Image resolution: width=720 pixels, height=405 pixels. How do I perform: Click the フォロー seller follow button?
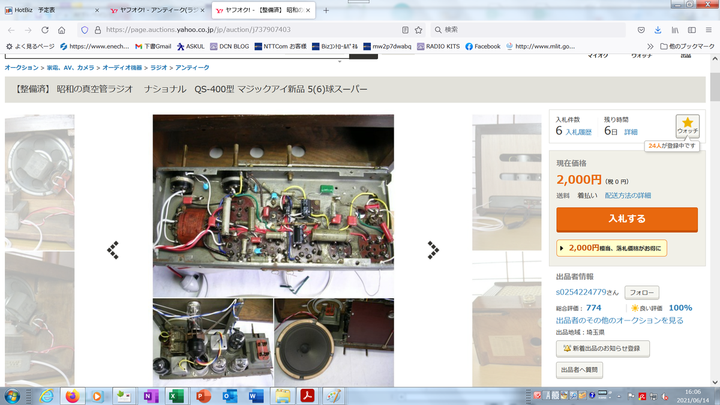click(641, 292)
